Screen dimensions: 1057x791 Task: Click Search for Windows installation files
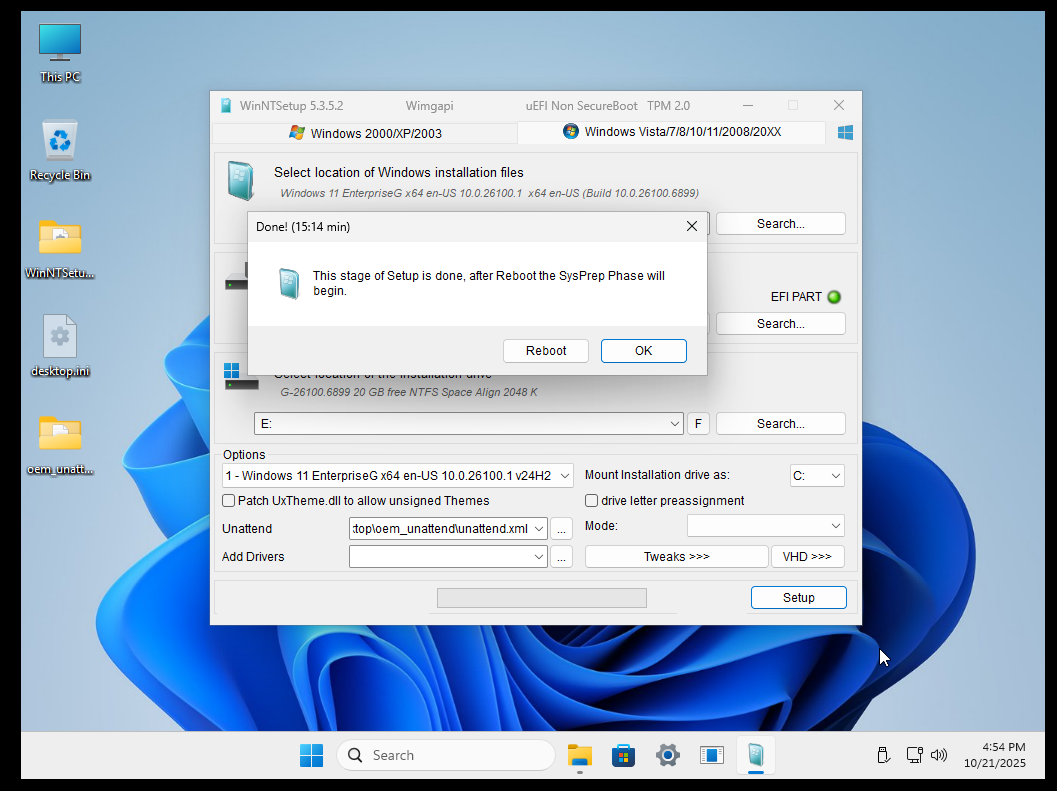781,224
